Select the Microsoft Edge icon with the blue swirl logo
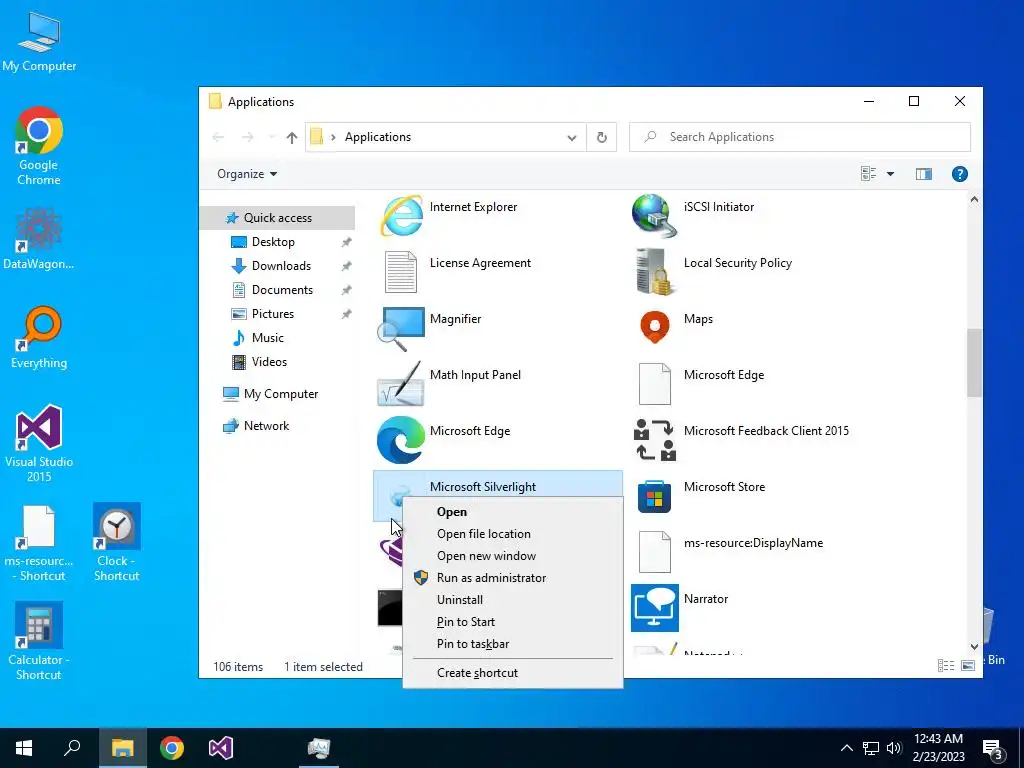 click(x=401, y=440)
